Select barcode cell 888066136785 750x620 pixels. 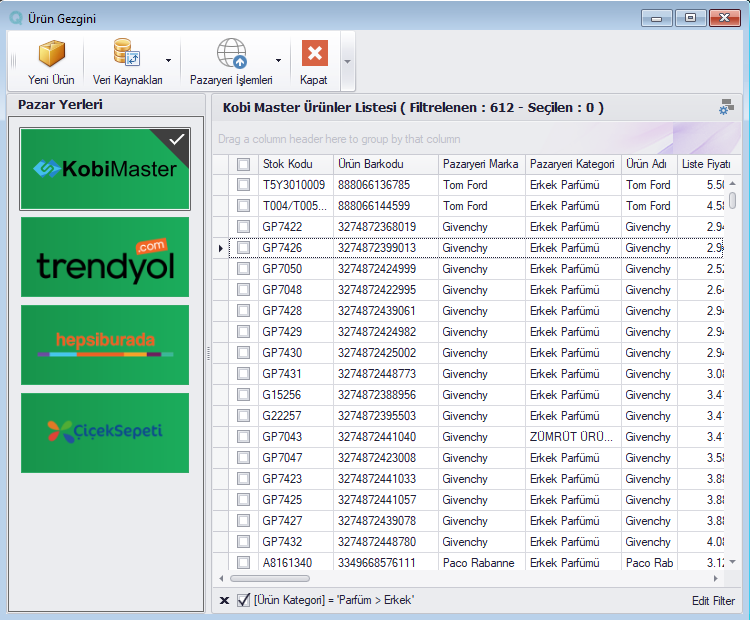tap(386, 185)
